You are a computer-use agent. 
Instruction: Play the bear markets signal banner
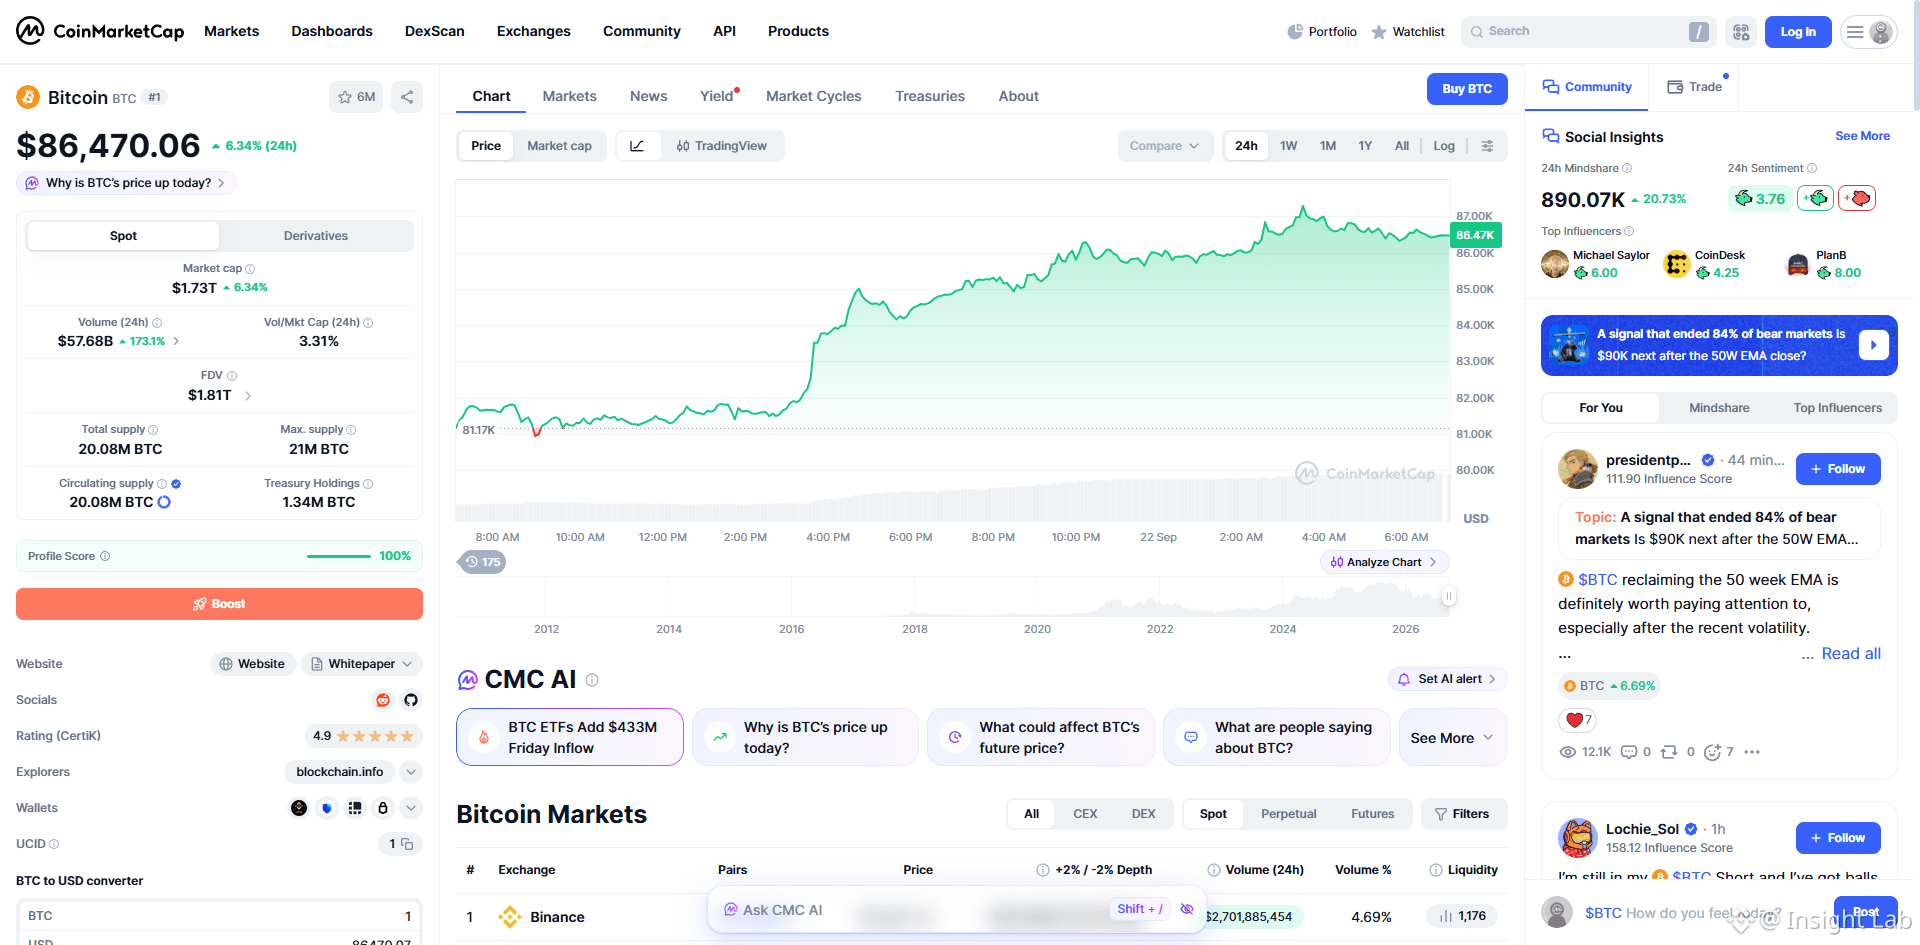(x=1873, y=345)
